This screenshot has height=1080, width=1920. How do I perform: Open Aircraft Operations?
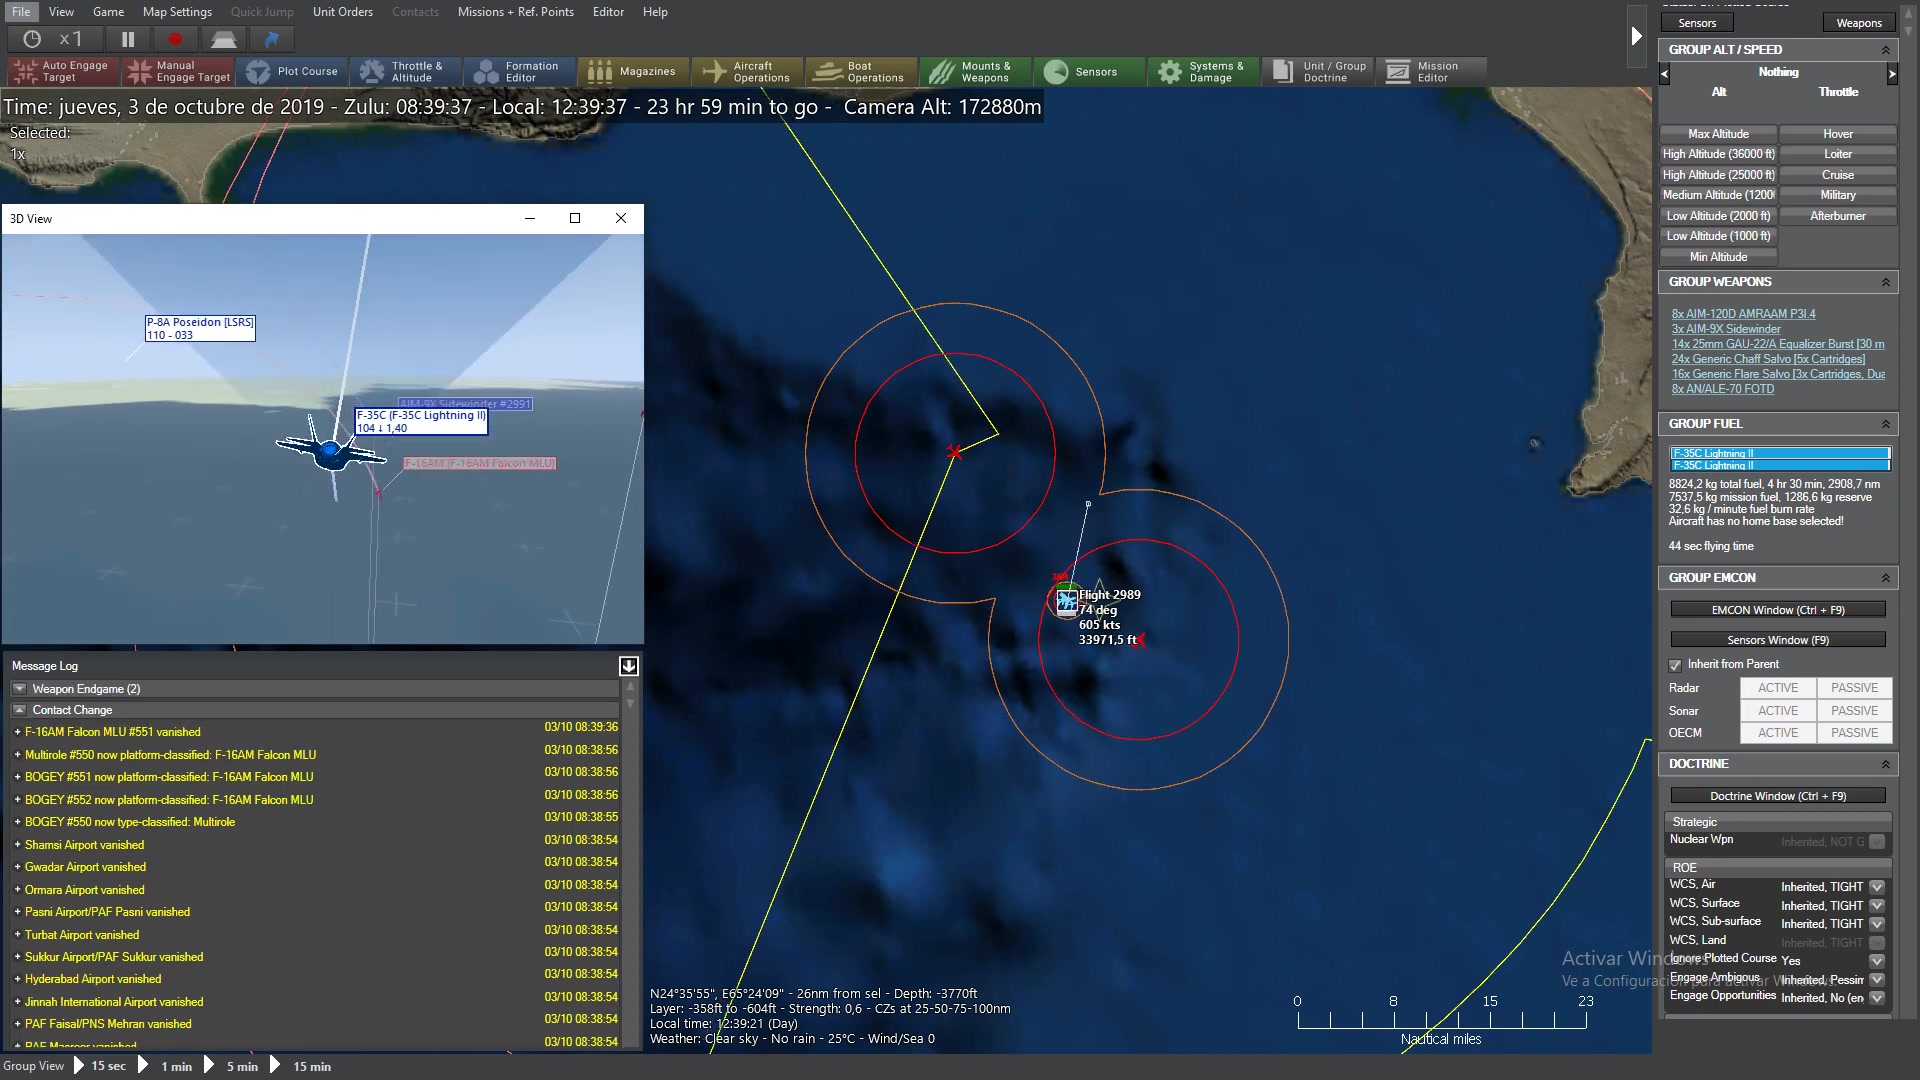(x=746, y=71)
